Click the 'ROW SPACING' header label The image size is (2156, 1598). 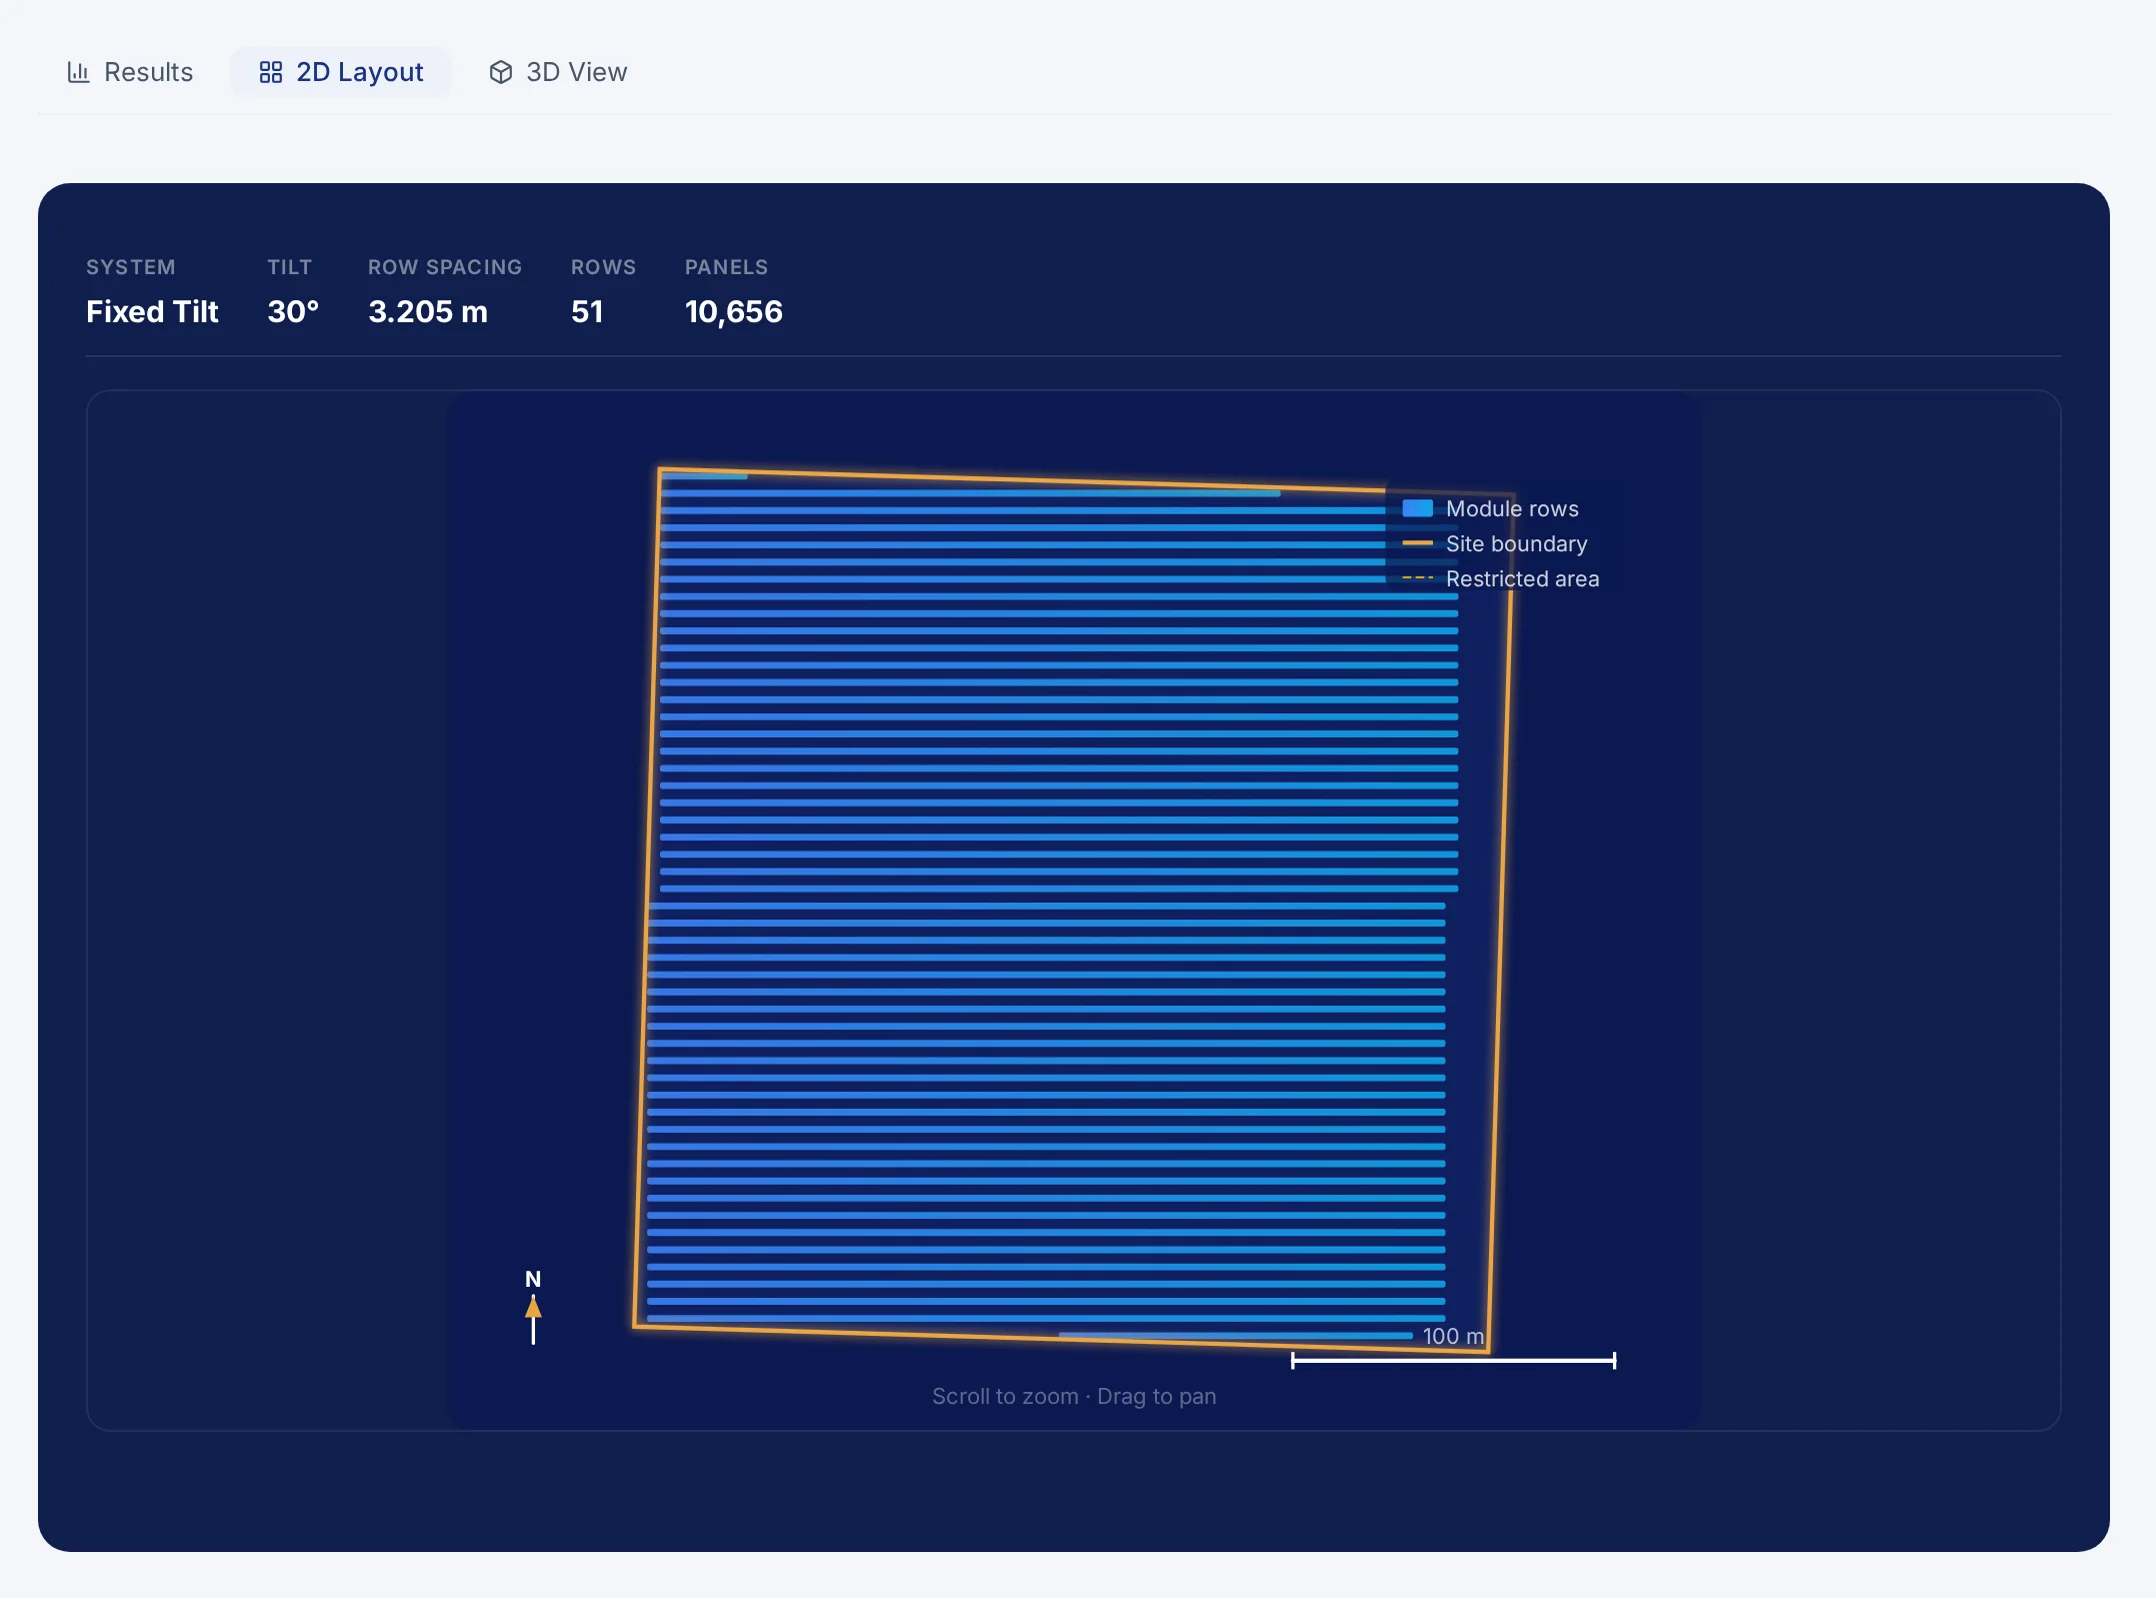pyautogui.click(x=445, y=267)
